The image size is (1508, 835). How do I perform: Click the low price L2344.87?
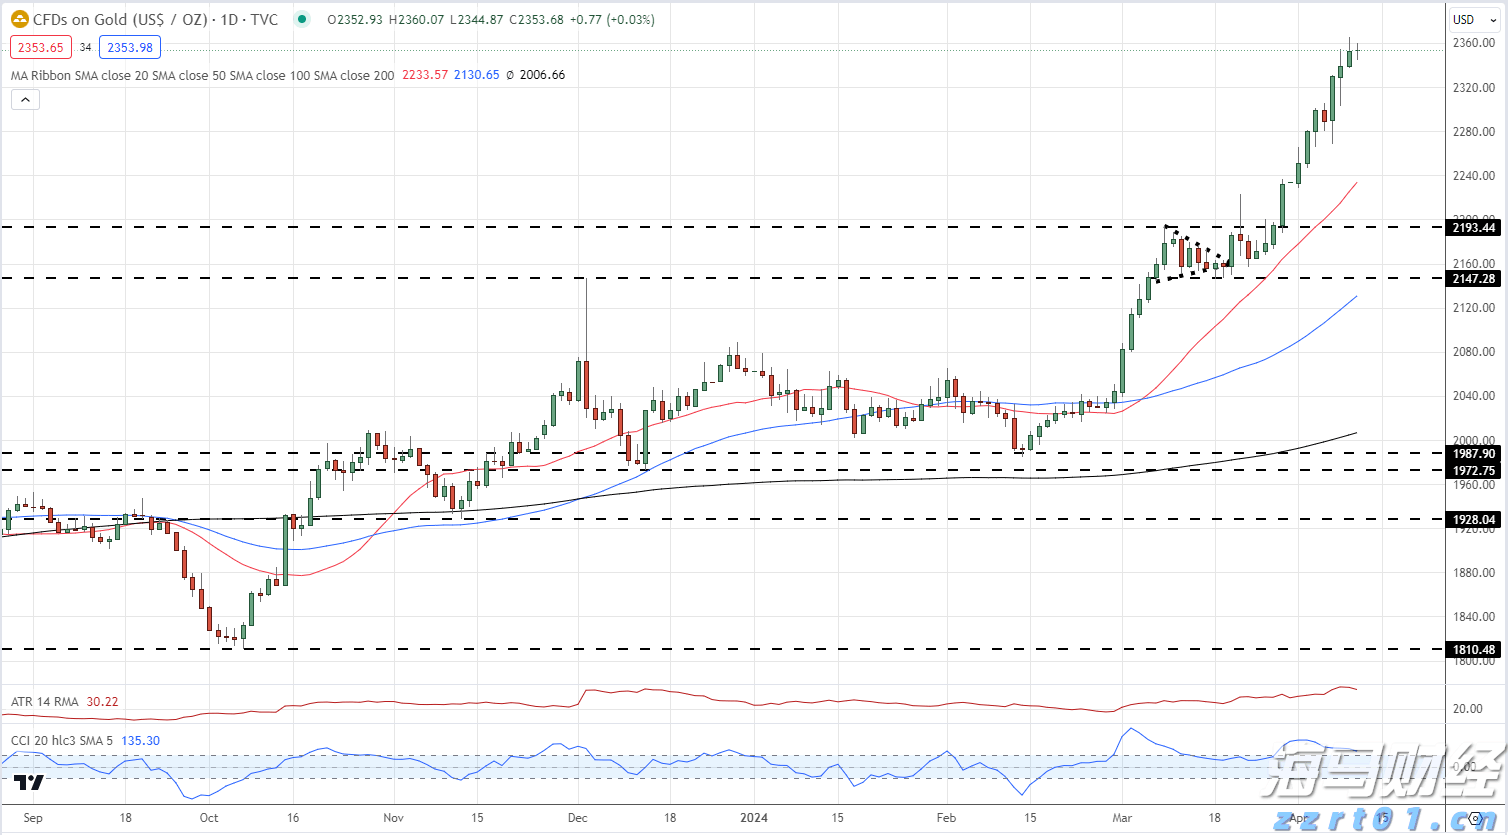(477, 19)
